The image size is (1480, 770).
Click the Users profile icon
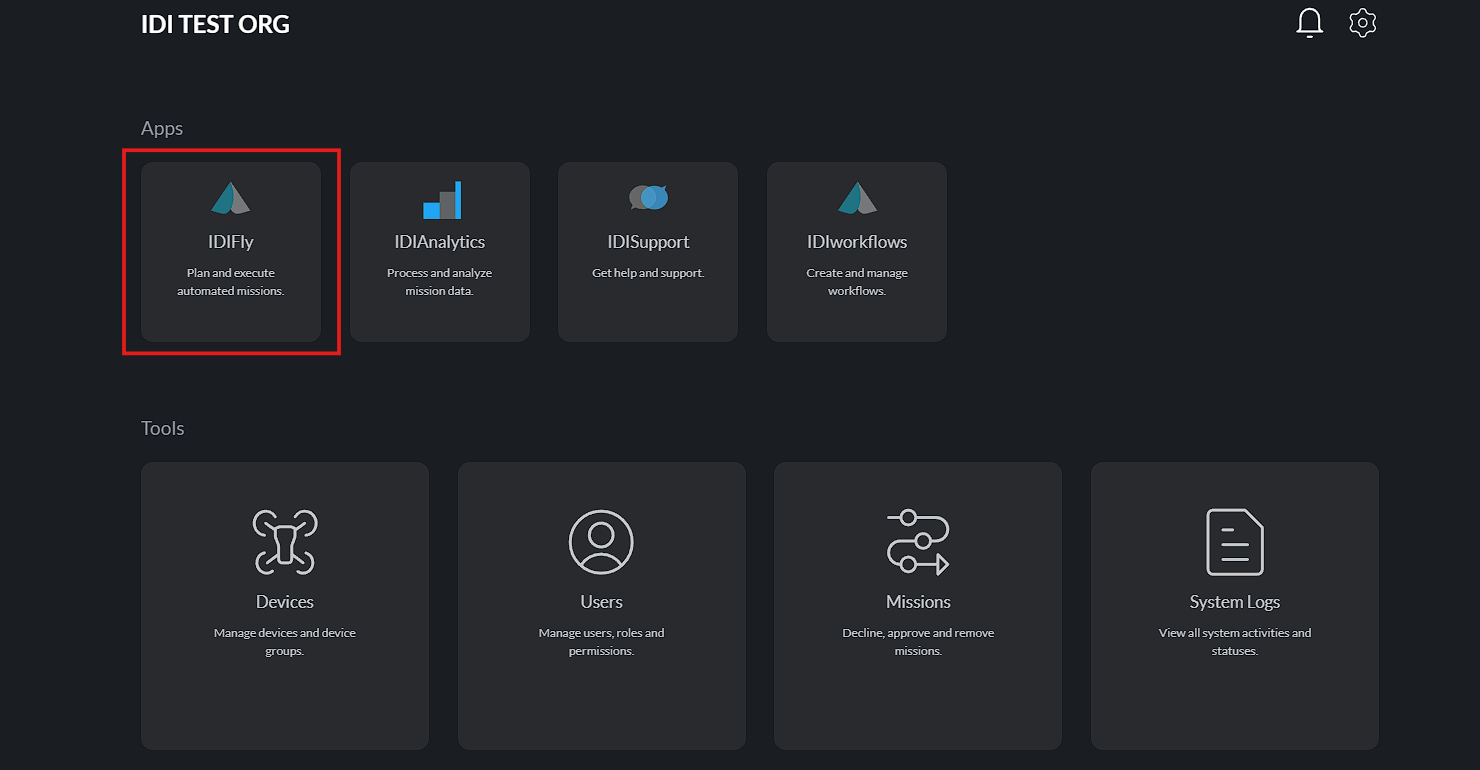[x=601, y=542]
